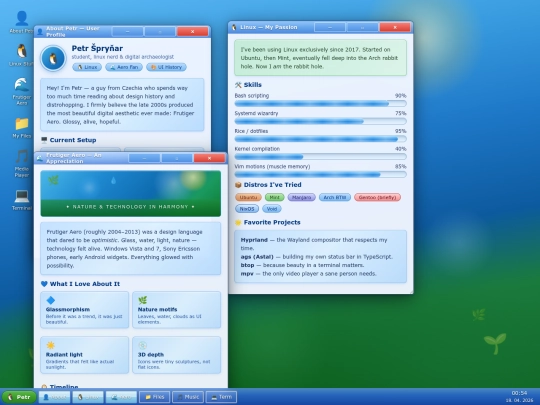
Task: Close the Linux — My Passion window
Action: pyautogui.click(x=395, y=27)
